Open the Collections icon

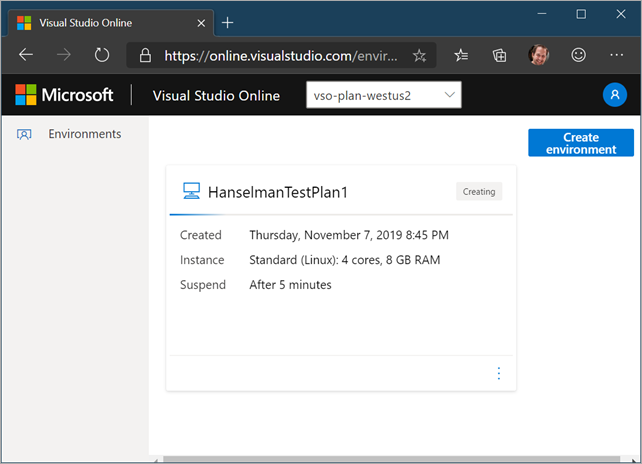coord(499,55)
